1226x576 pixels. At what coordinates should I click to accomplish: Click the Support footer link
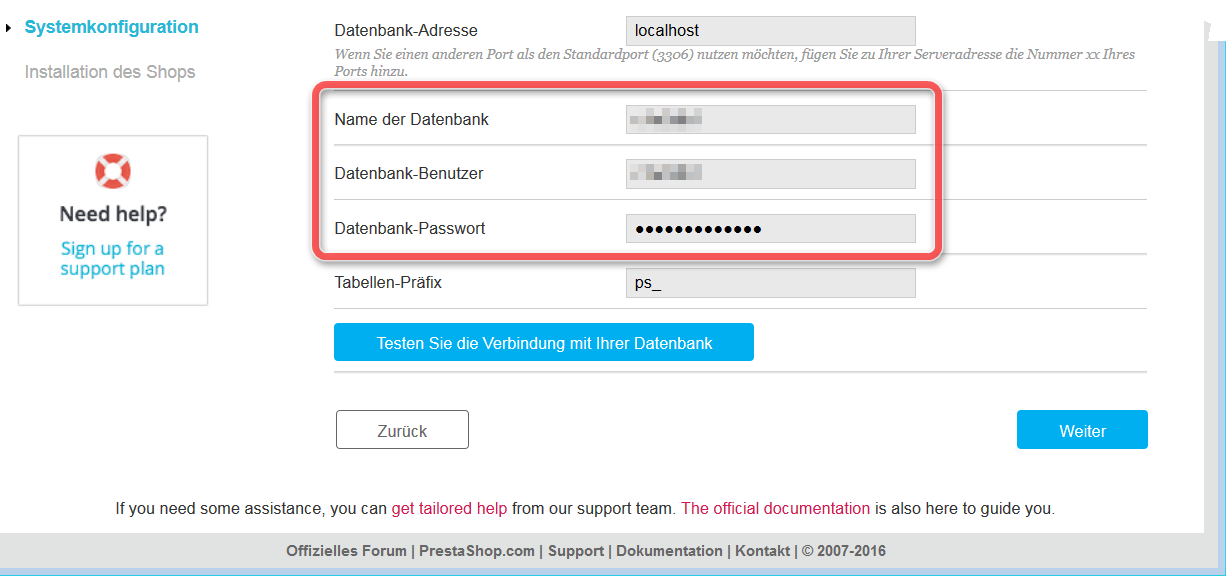pyautogui.click(x=575, y=550)
